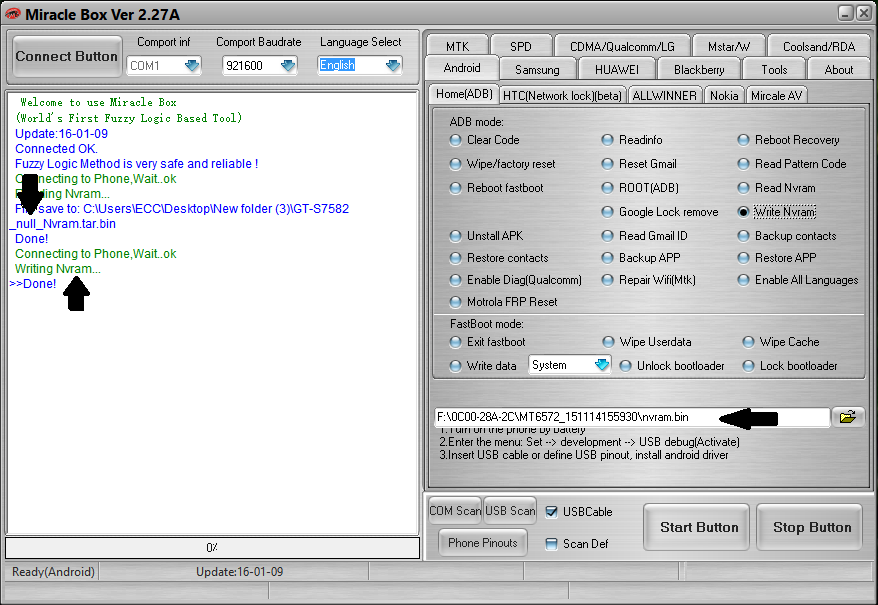This screenshot has height=605, width=878.
Task: Click the nvram.bin file path field
Action: coord(632,417)
